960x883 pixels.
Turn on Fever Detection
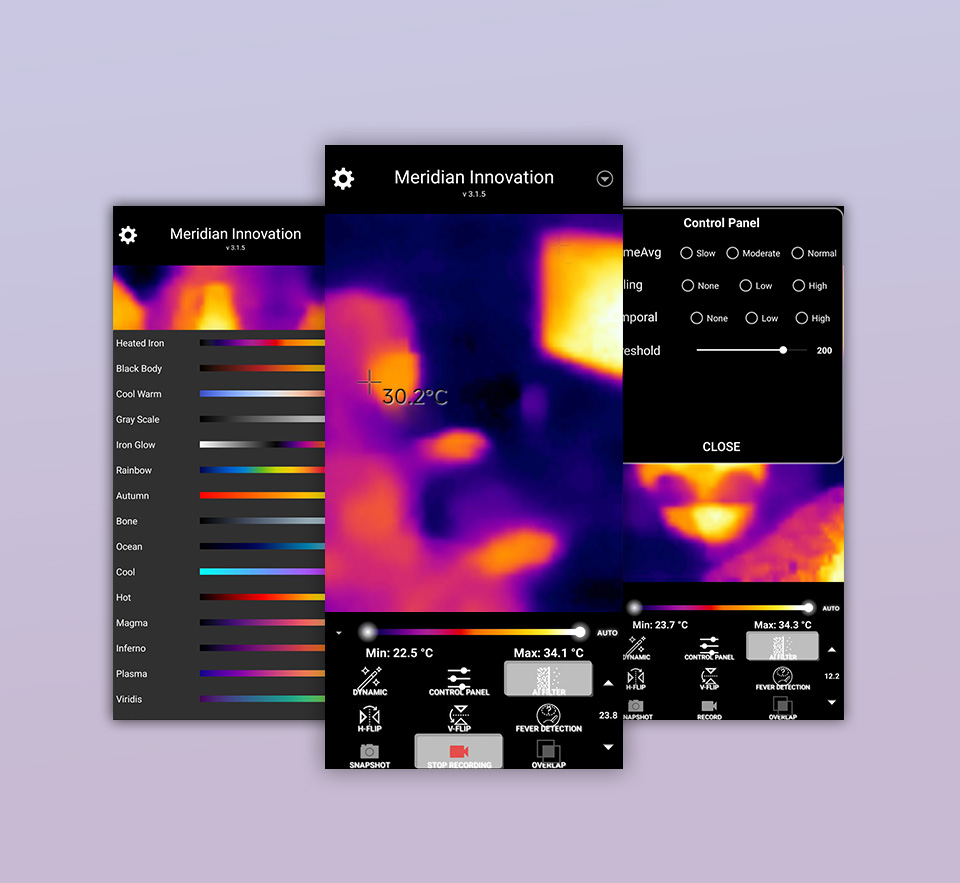click(547, 719)
